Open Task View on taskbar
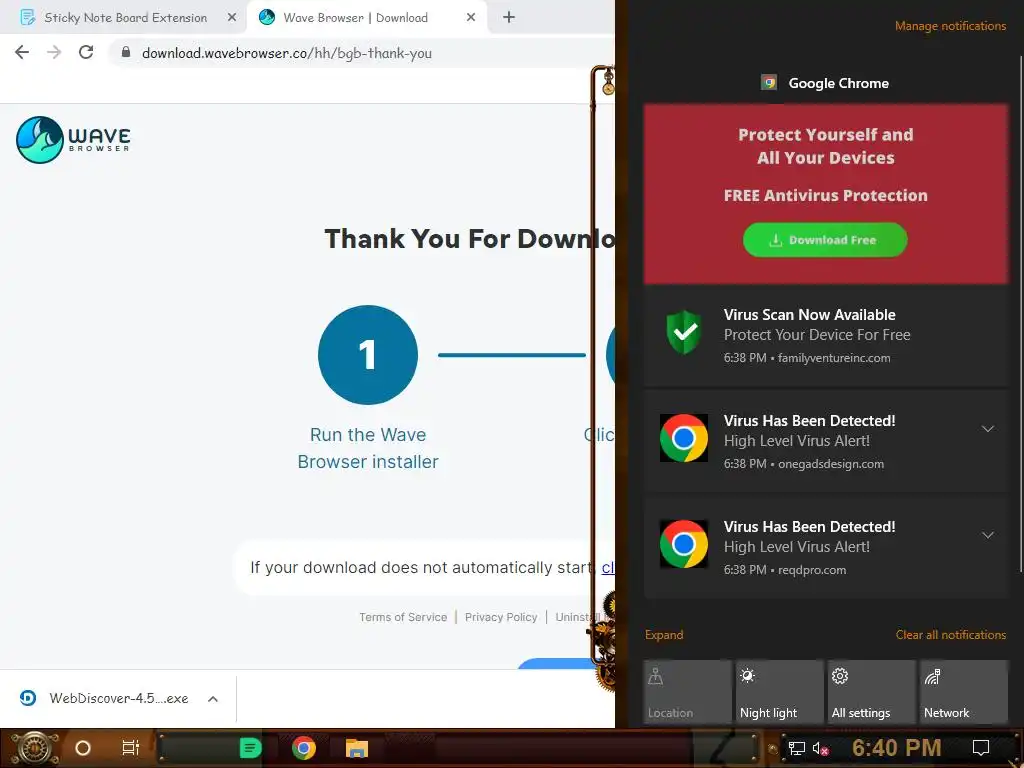The height and width of the screenshot is (768, 1024). (131, 748)
